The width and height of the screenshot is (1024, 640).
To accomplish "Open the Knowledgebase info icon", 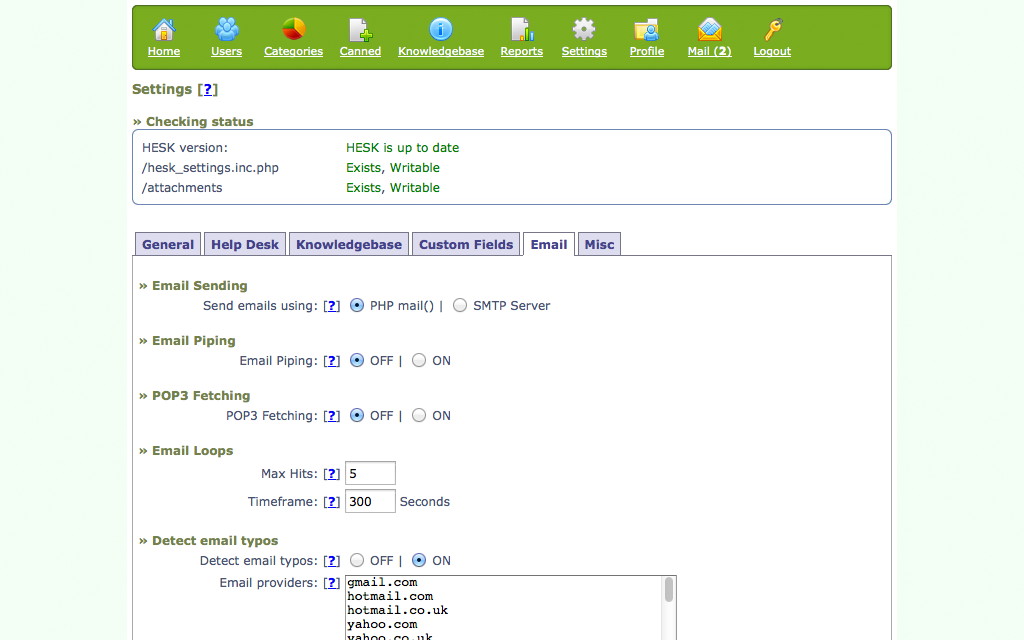I will click(x=440, y=30).
